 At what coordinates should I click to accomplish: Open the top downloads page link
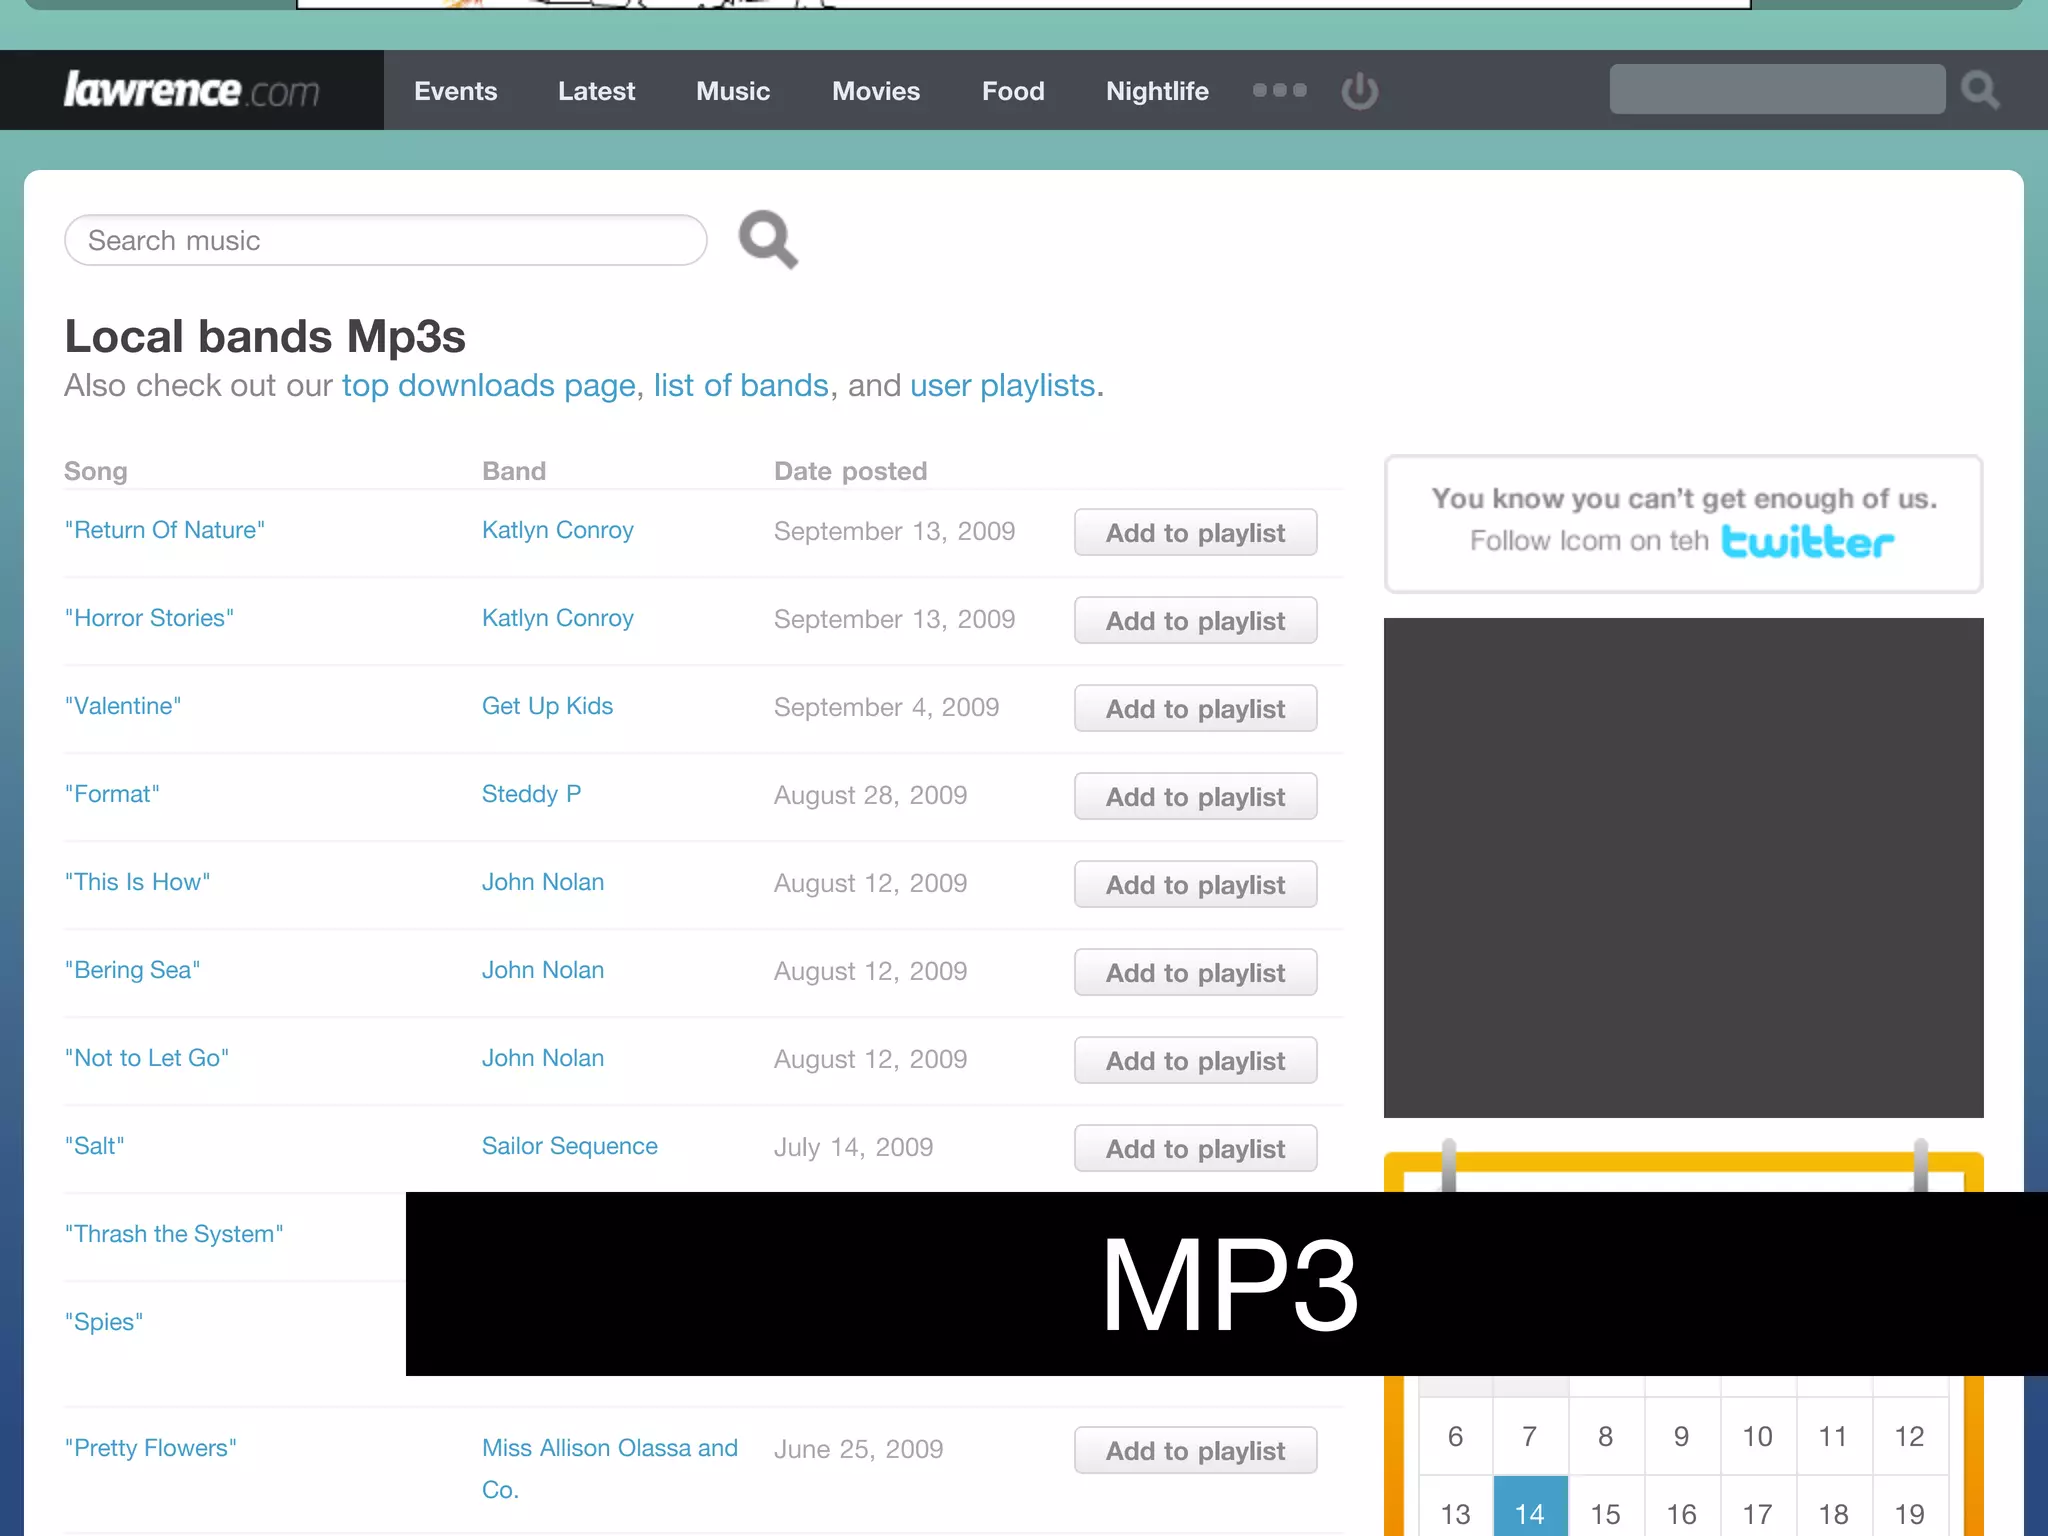(x=488, y=386)
